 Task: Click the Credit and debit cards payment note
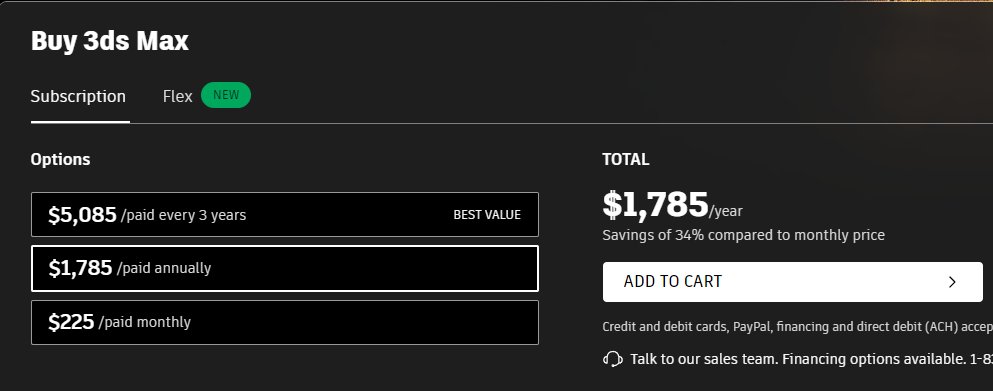click(798, 327)
